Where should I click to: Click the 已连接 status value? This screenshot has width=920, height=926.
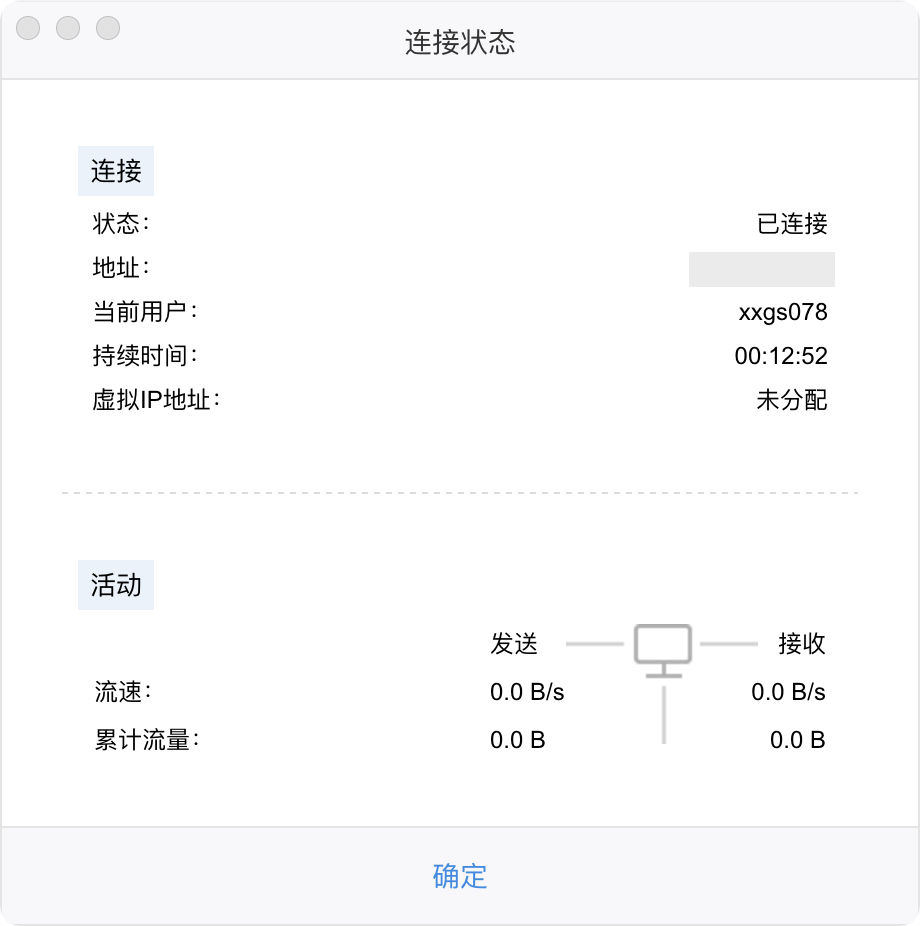click(x=792, y=223)
